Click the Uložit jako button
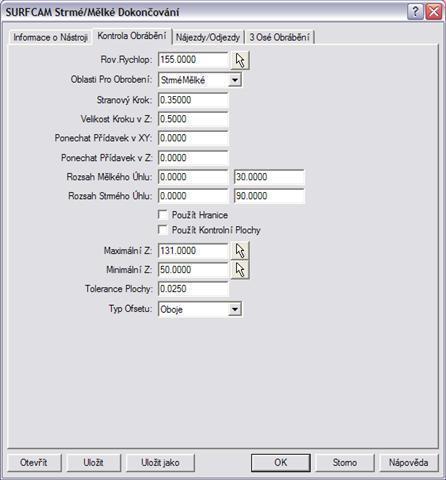The height and width of the screenshot is (480, 446). (160, 462)
